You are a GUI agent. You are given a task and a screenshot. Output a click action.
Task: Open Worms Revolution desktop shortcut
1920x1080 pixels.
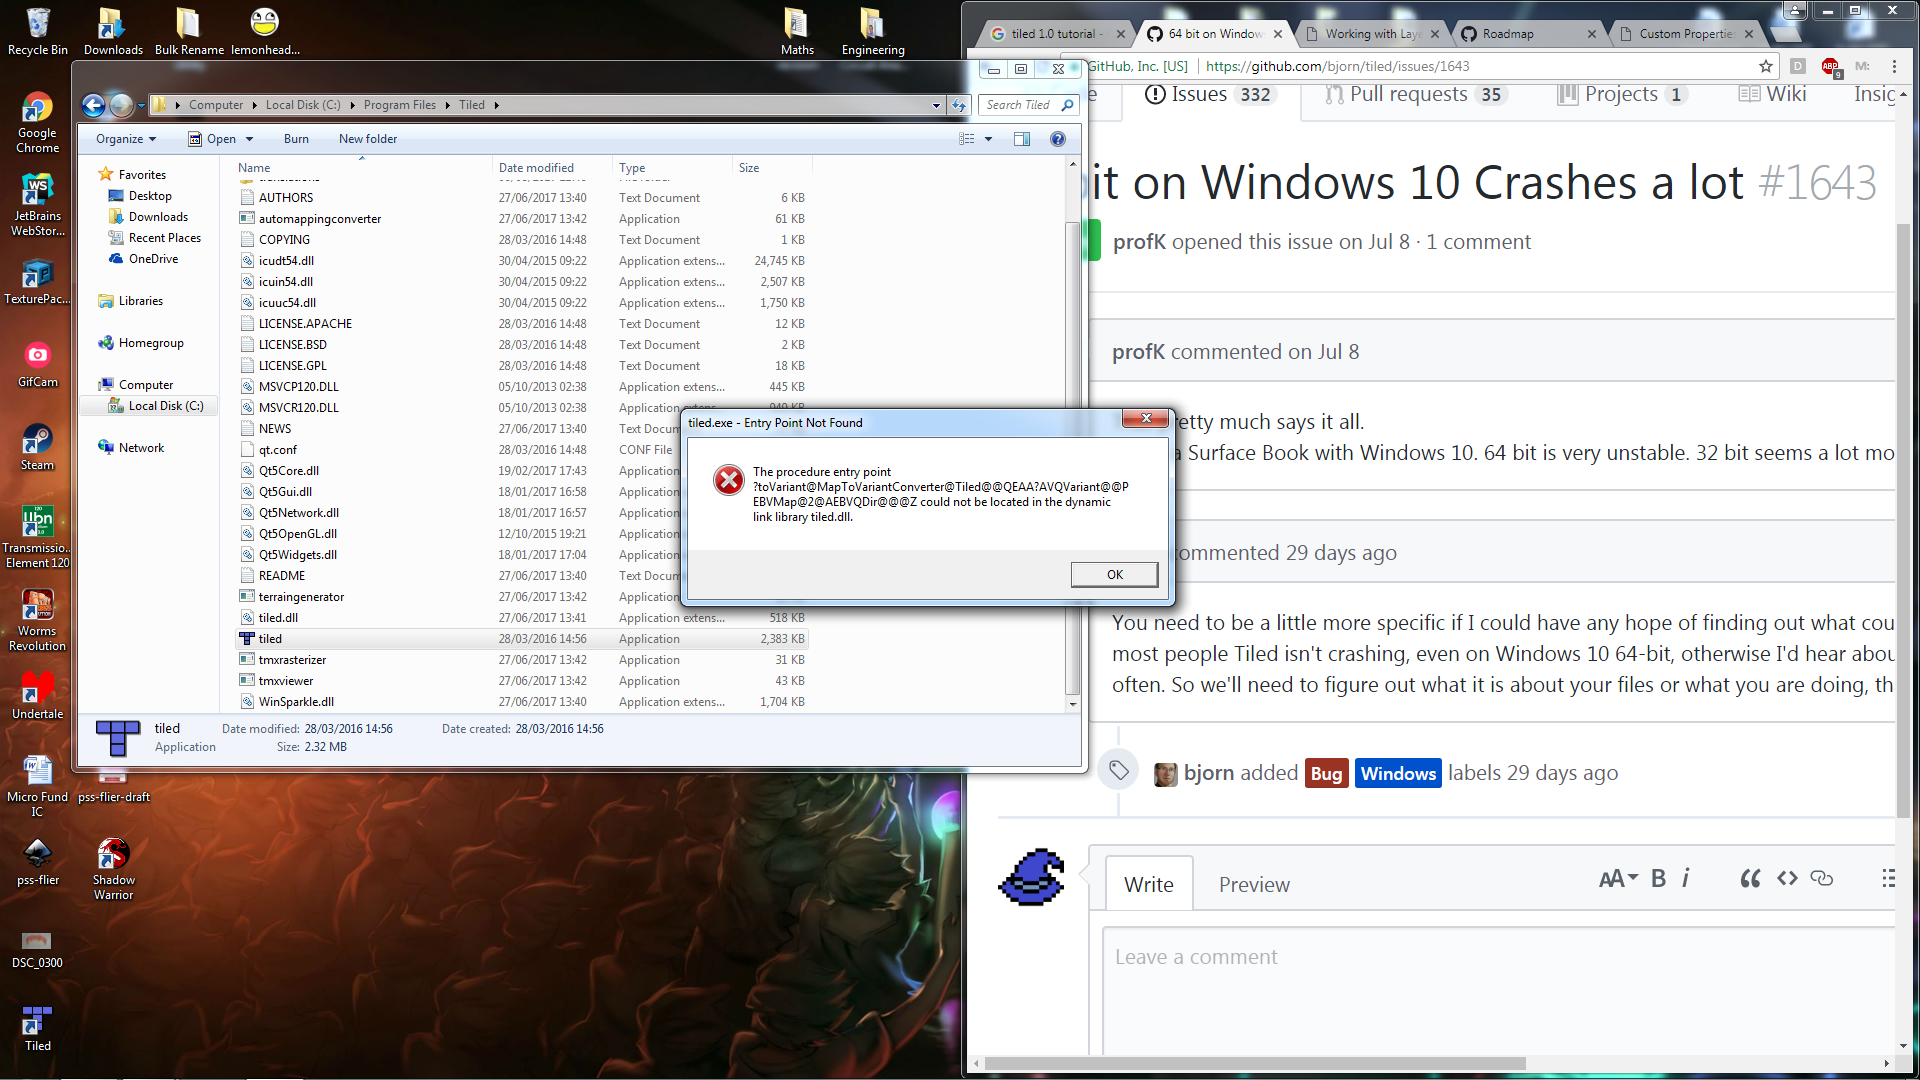37,620
